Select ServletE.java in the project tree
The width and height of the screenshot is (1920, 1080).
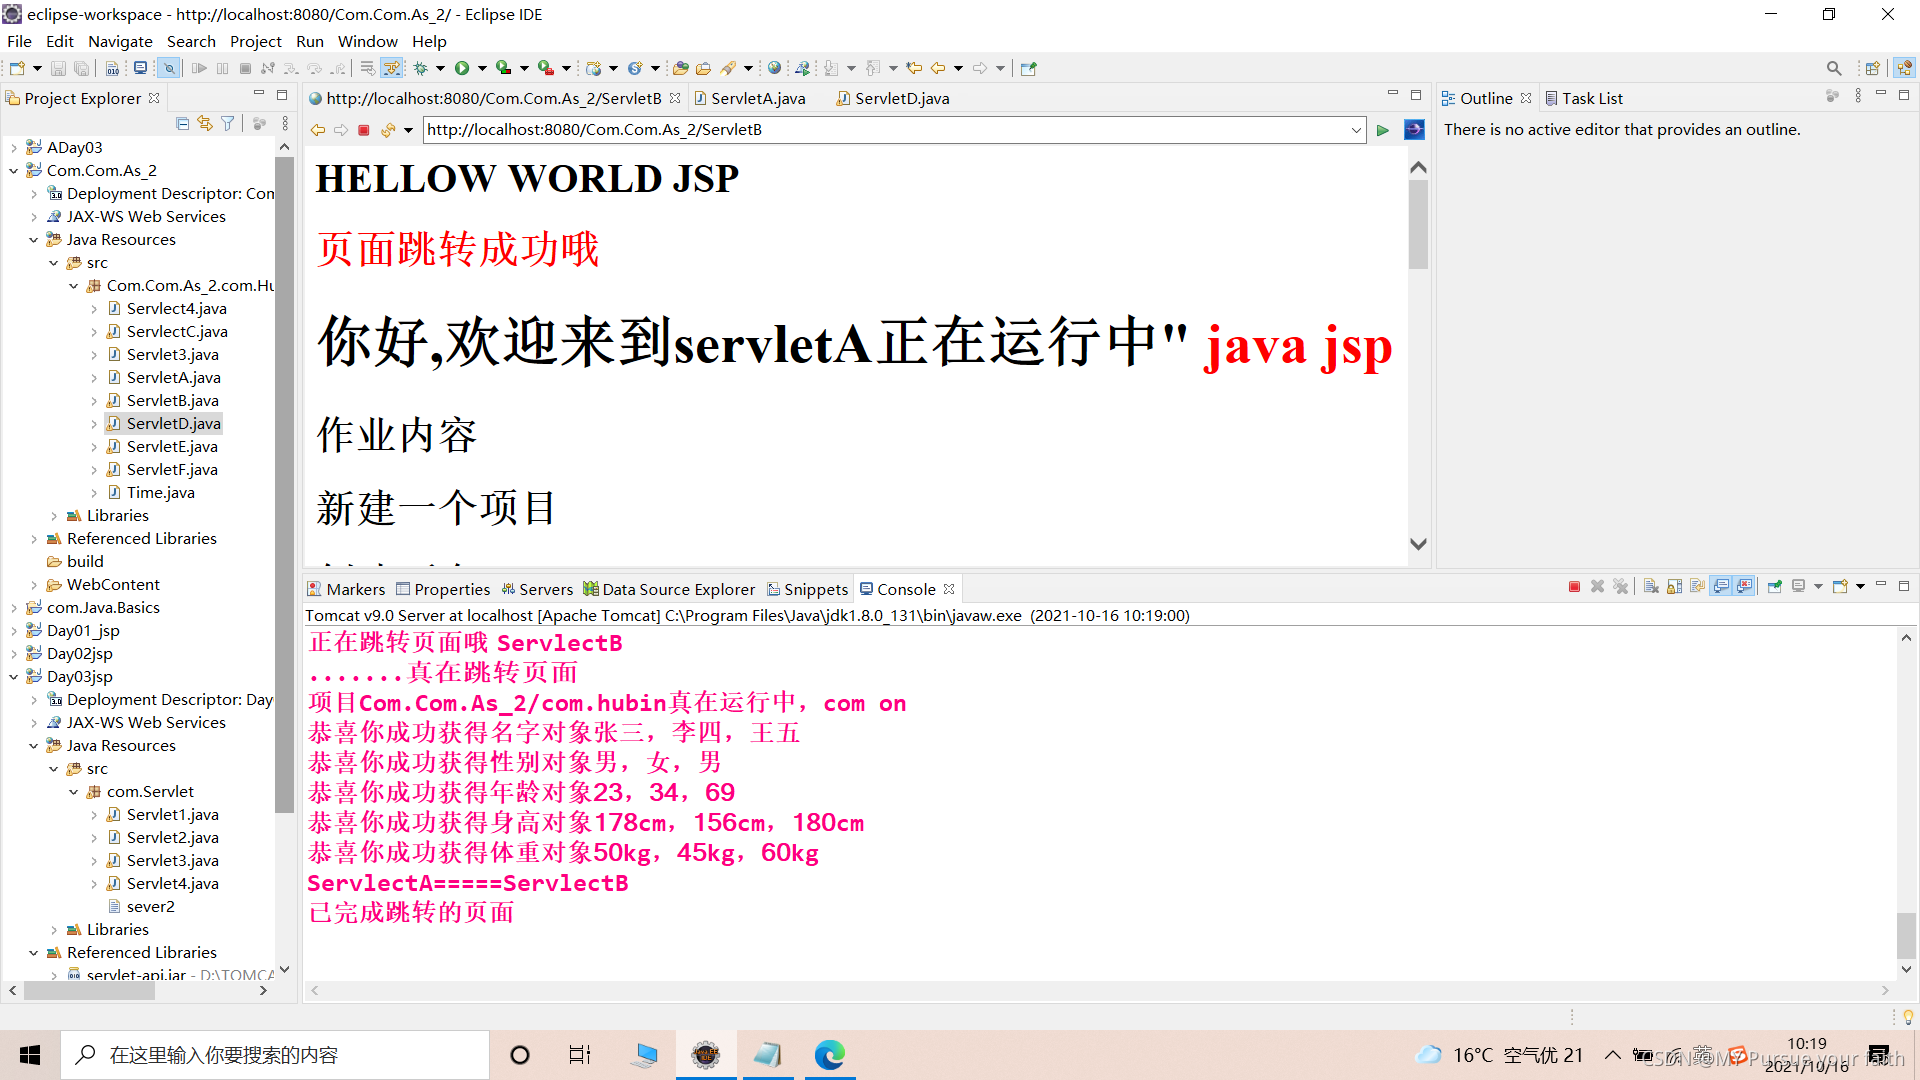point(171,446)
